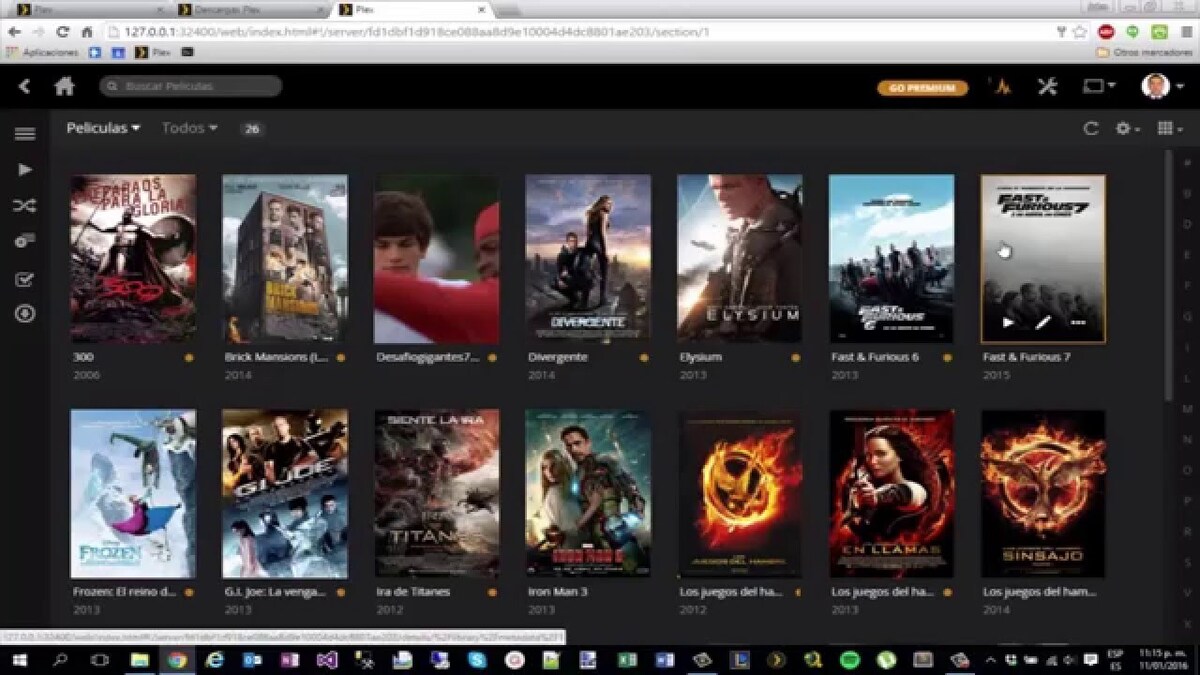Open the user account avatar dropdown
The height and width of the screenshot is (675, 1200).
[1157, 87]
